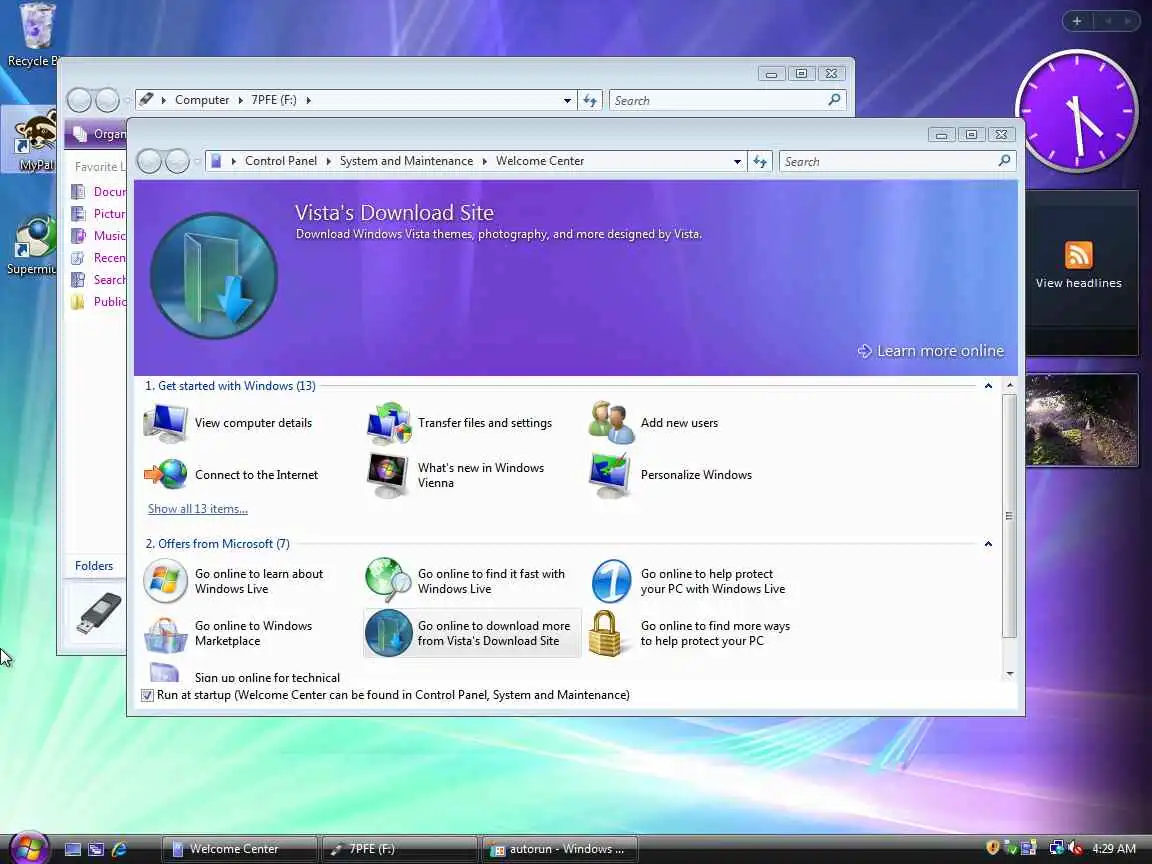Image resolution: width=1152 pixels, height=864 pixels.
Task: Open Go online to help protect your PC with Windows Live
Action: [x=688, y=581]
